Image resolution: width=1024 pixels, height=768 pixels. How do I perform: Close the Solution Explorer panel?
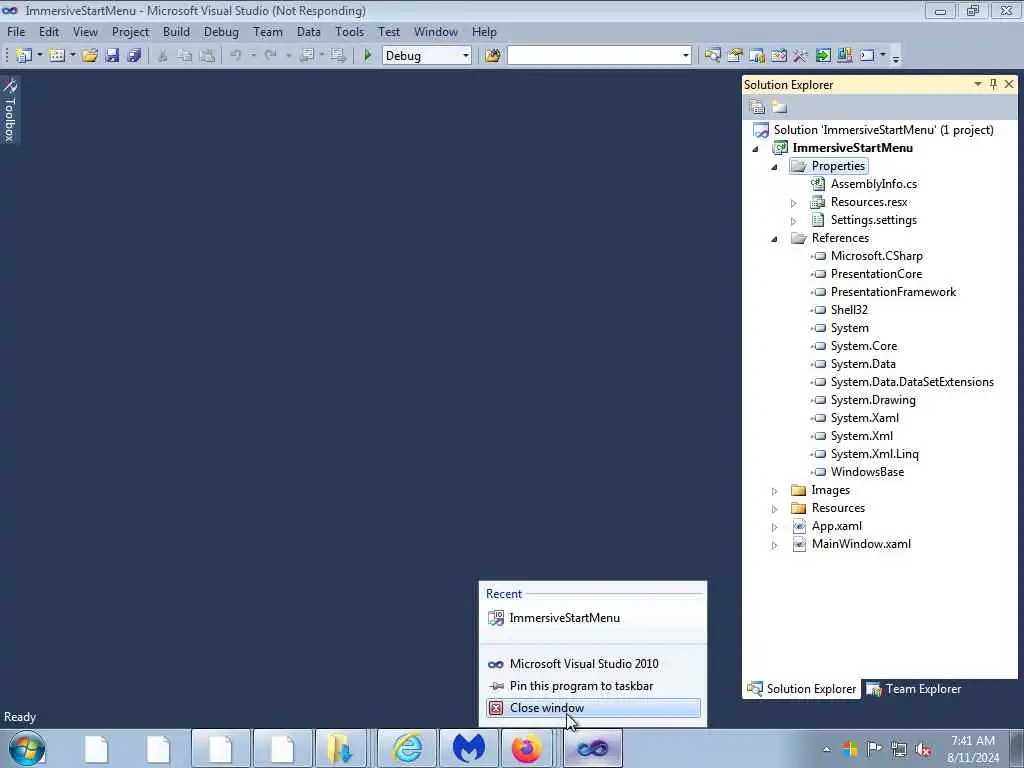click(x=1009, y=84)
